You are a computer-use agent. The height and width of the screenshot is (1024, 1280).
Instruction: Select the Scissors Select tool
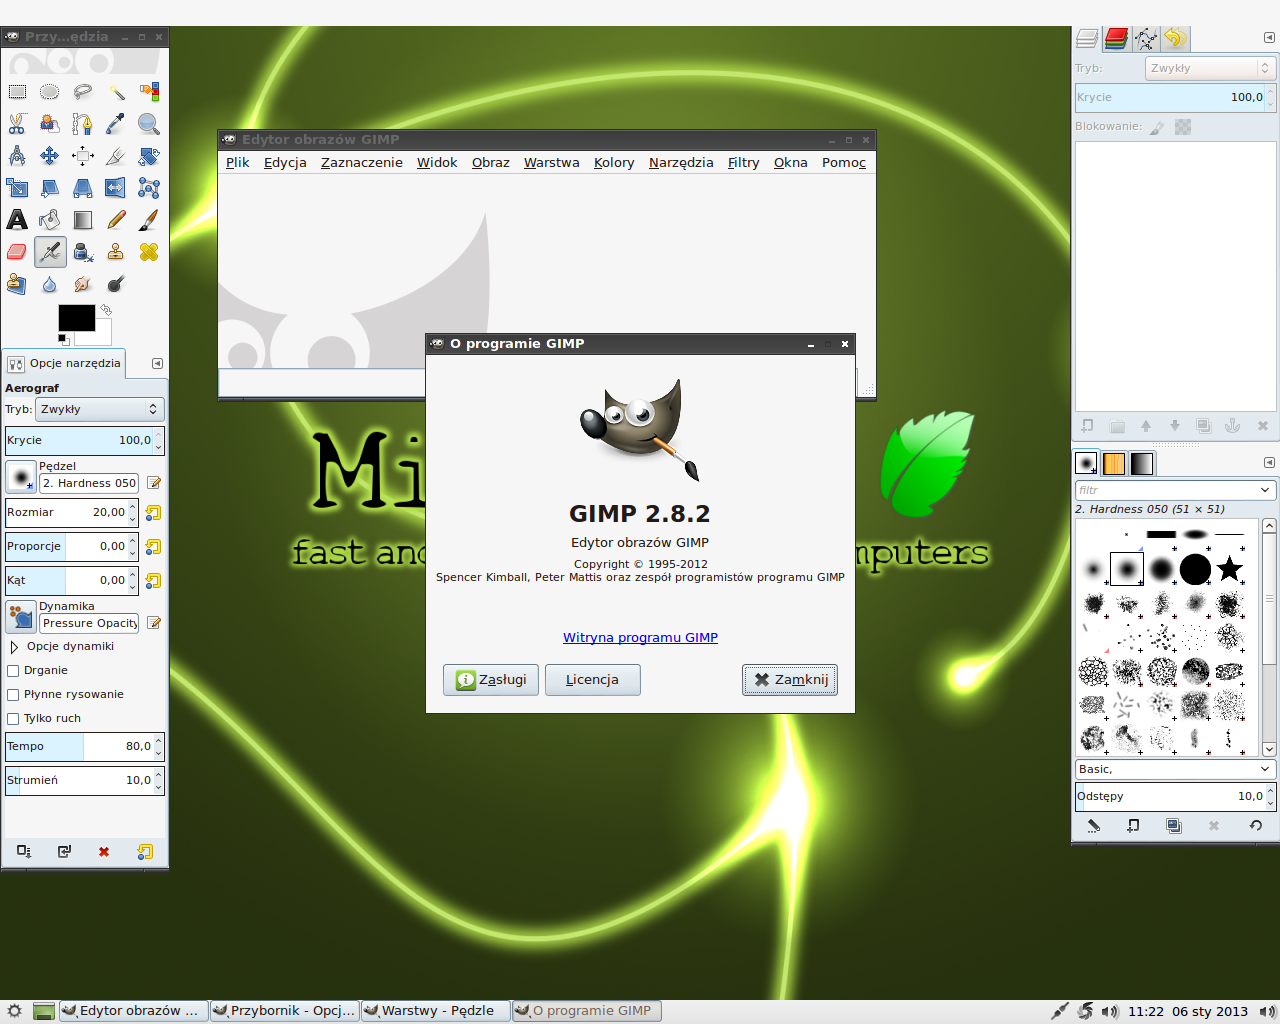coord(17,124)
